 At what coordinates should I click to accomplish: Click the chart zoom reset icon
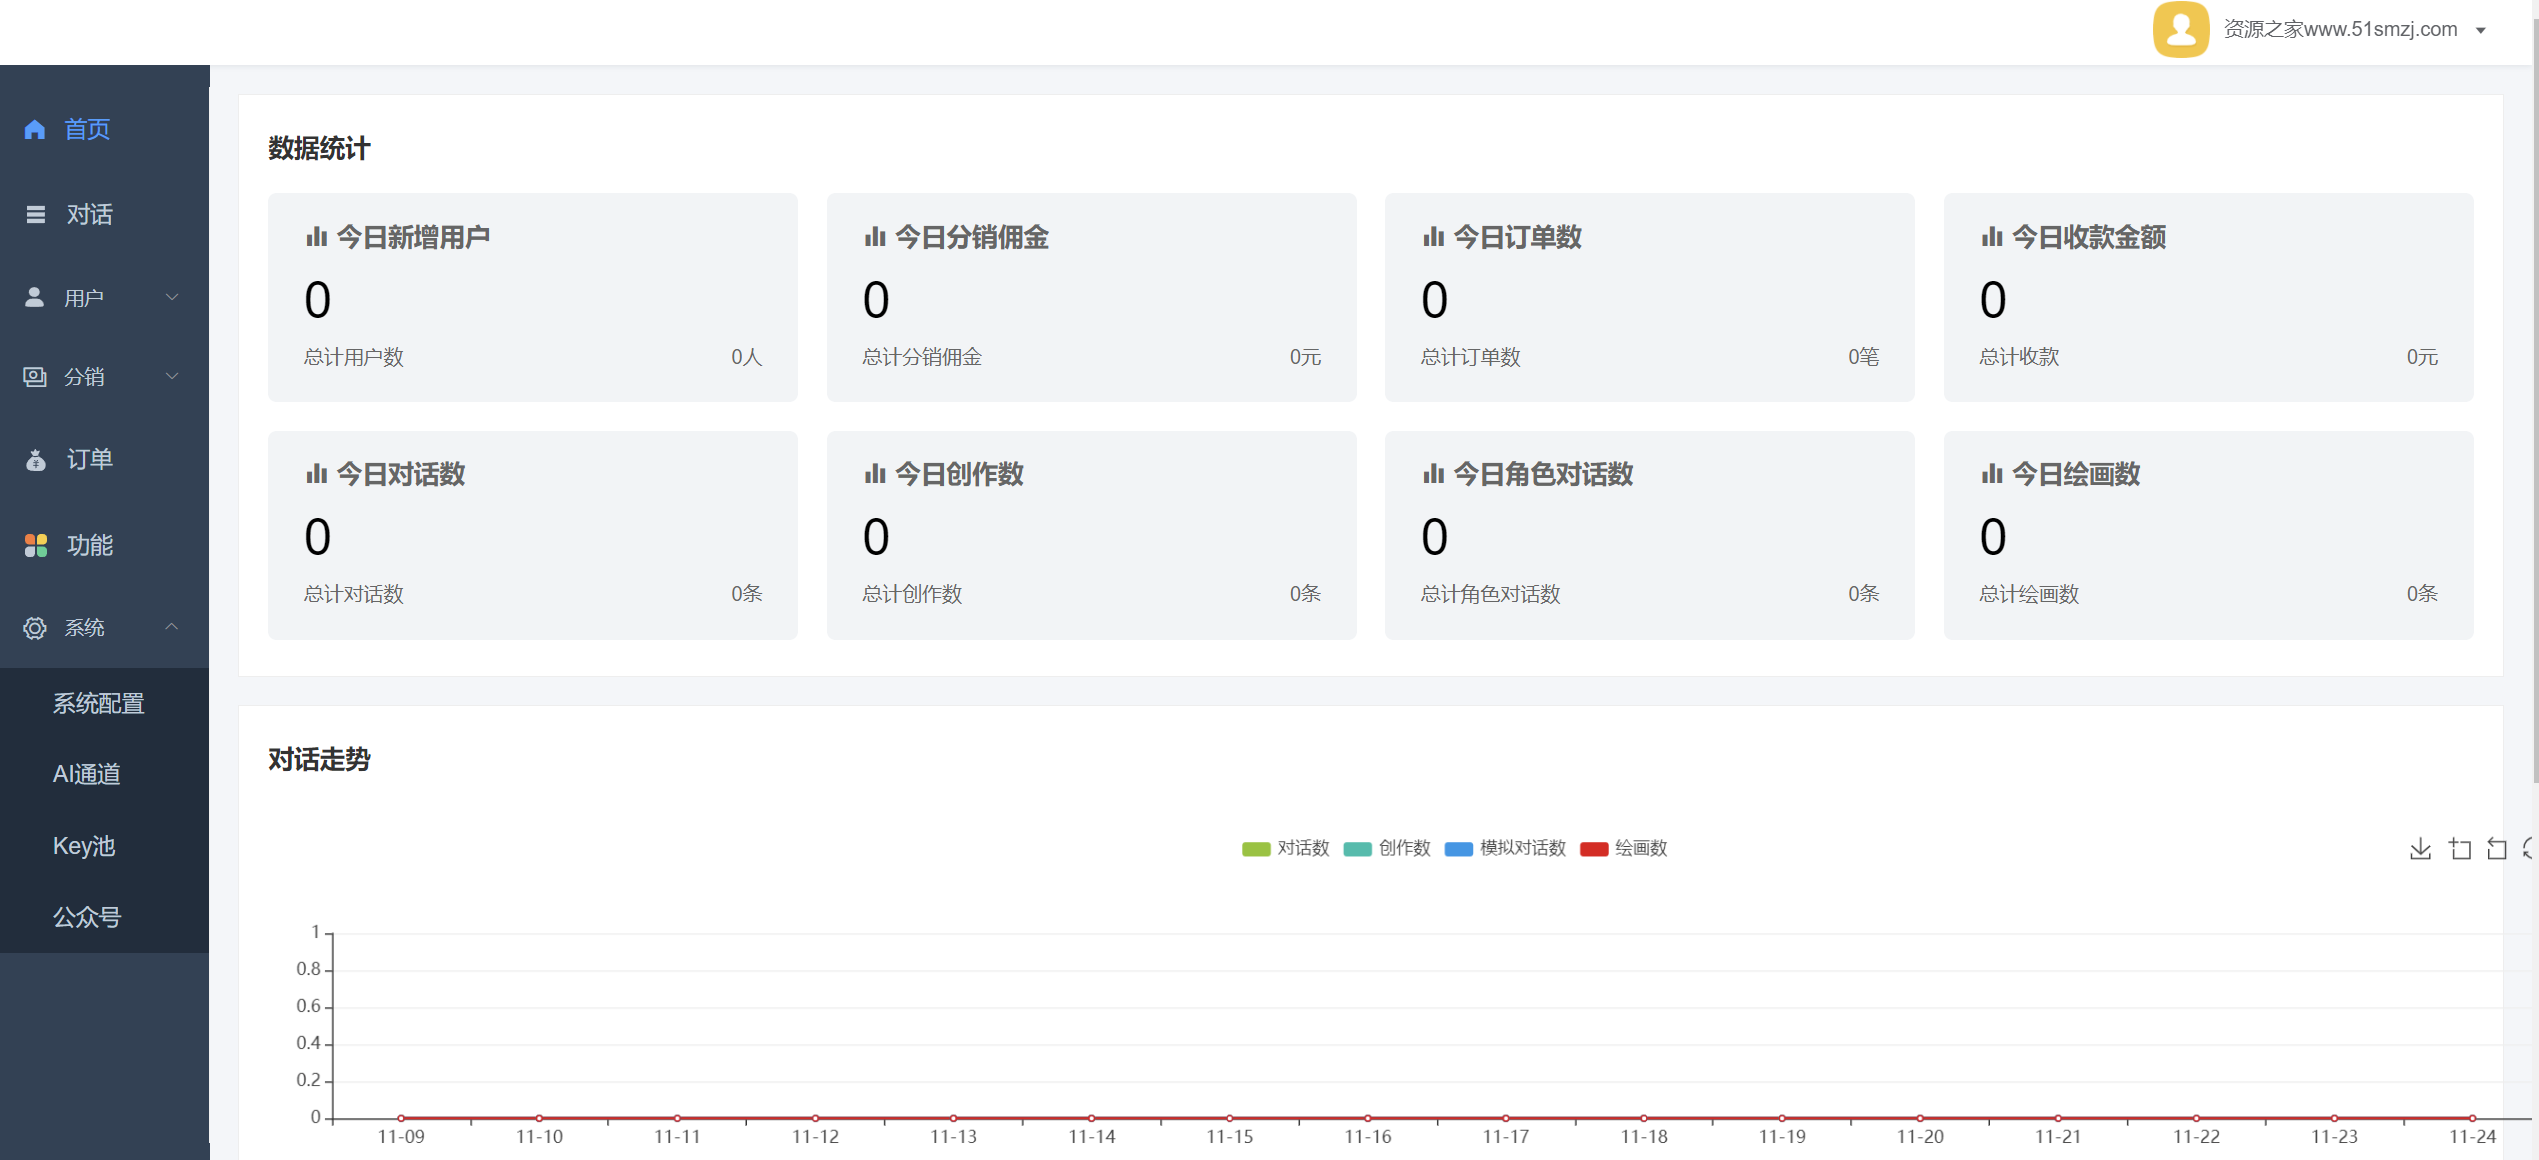click(x=2497, y=849)
